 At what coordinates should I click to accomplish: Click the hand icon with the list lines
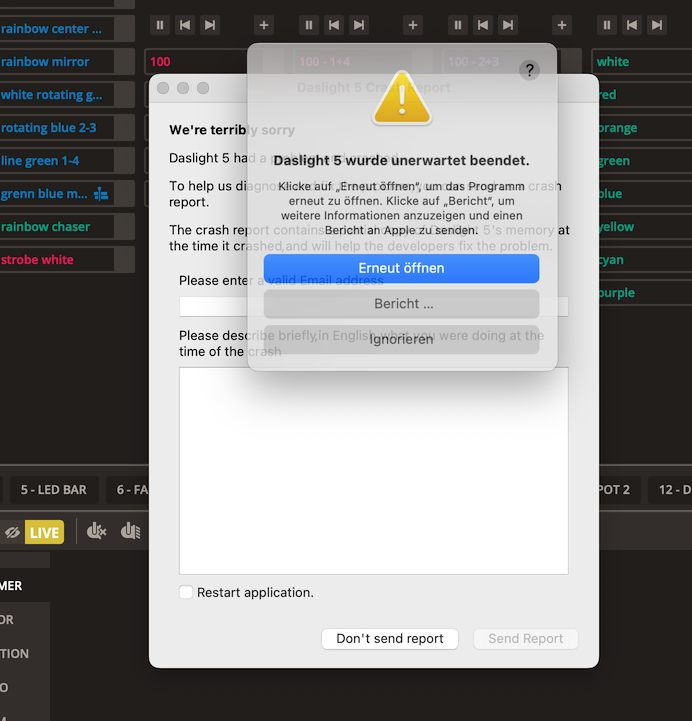coord(131,532)
